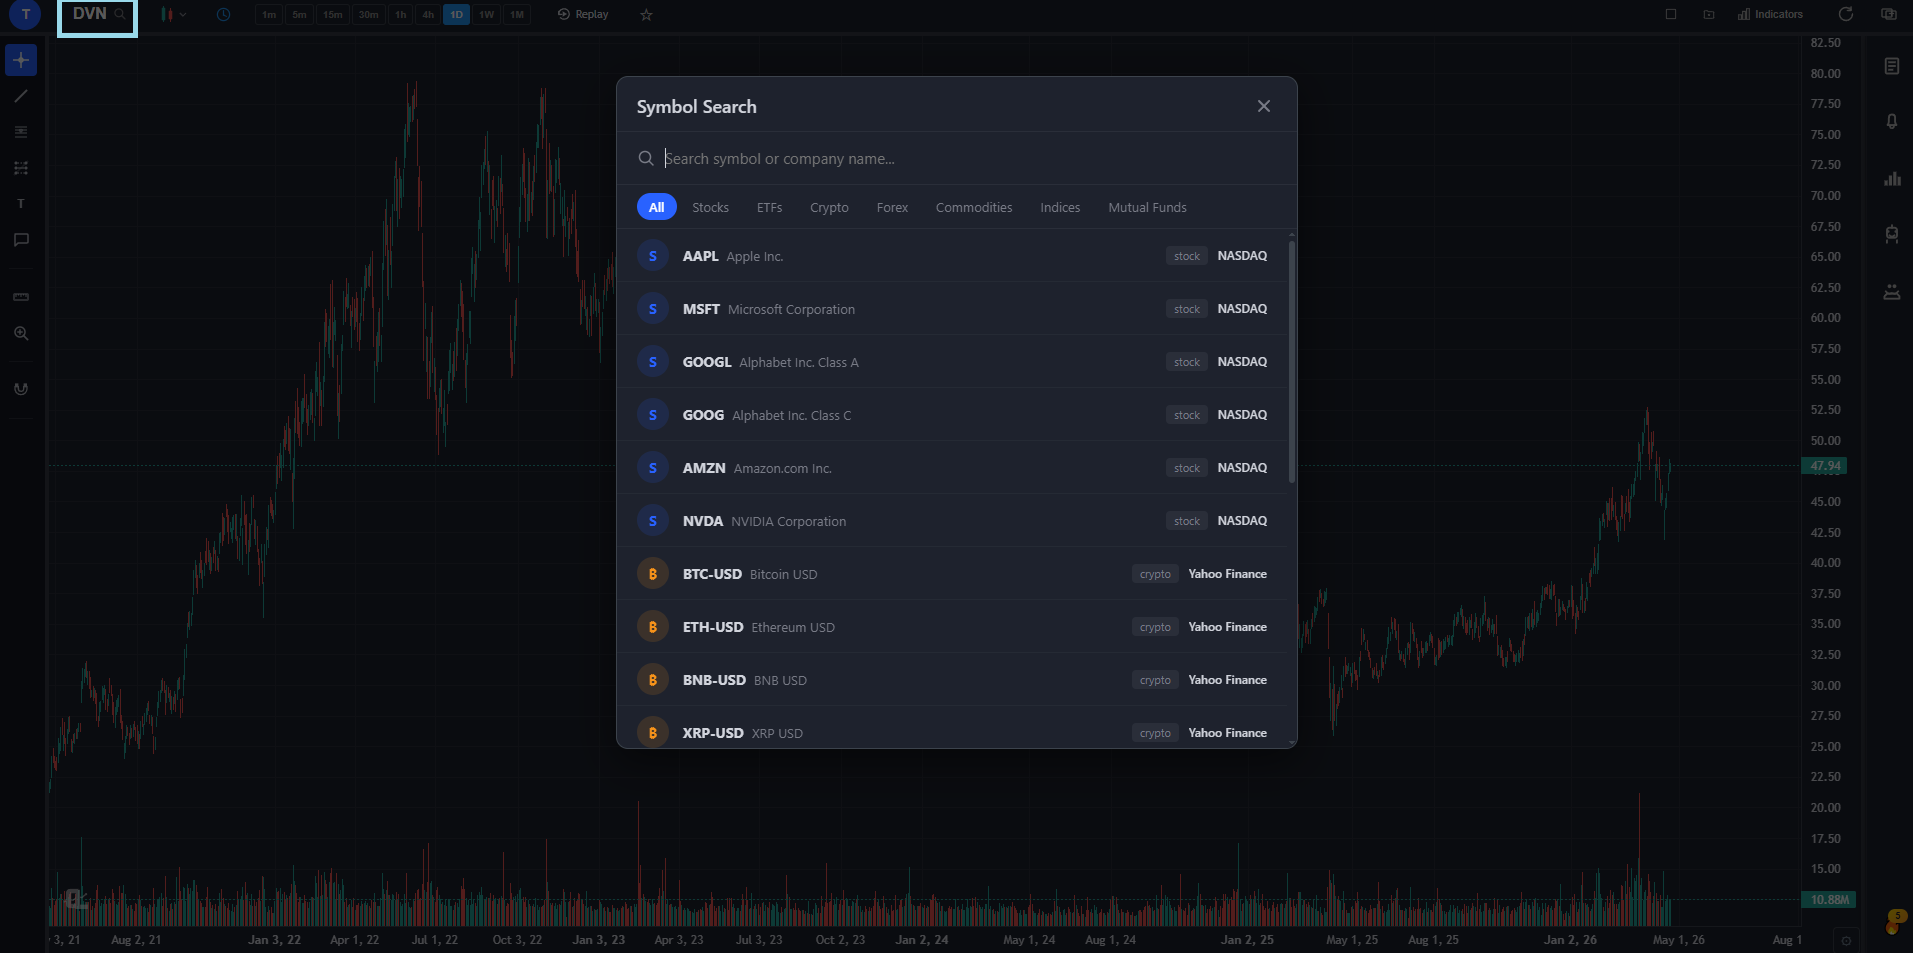Toggle the magnet snap tool
1913x953 pixels.
coord(21,389)
